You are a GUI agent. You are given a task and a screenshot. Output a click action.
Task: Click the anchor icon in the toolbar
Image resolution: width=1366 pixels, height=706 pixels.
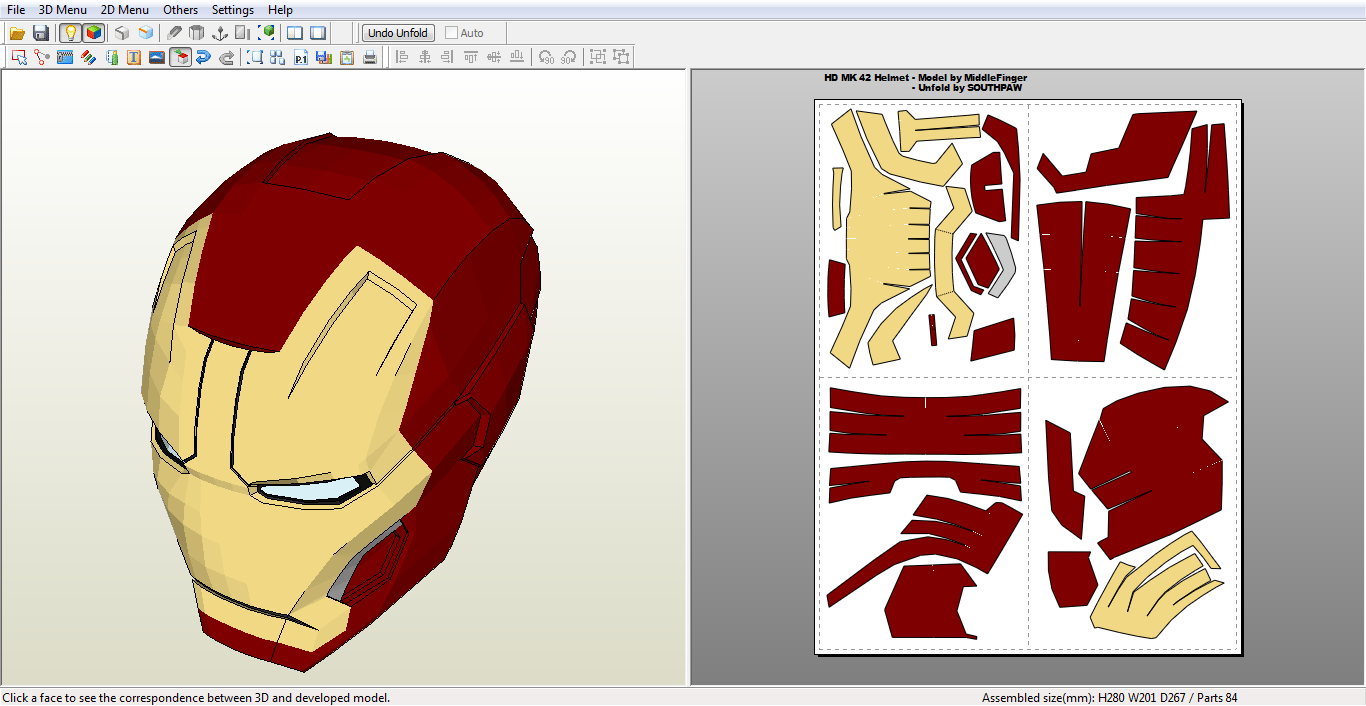click(x=220, y=33)
